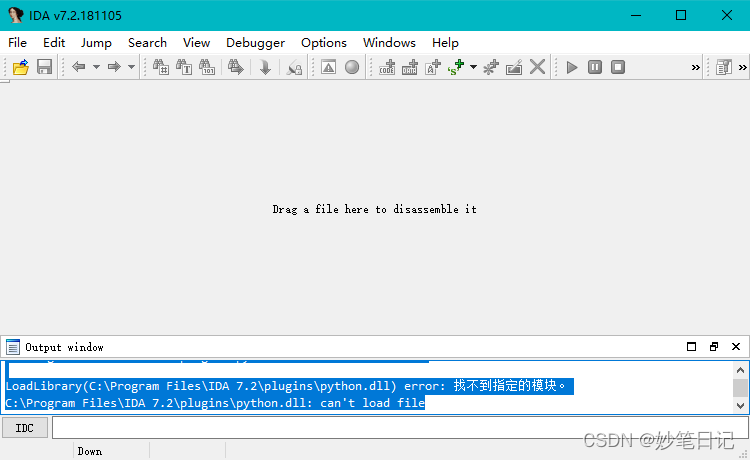The height and width of the screenshot is (460, 750).
Task: Open the Jump menu
Action: pyautogui.click(x=96, y=43)
